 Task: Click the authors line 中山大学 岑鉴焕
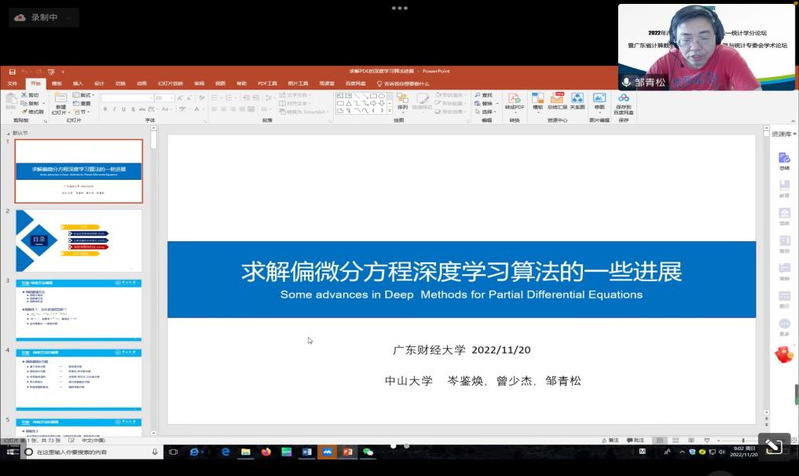[x=483, y=381]
